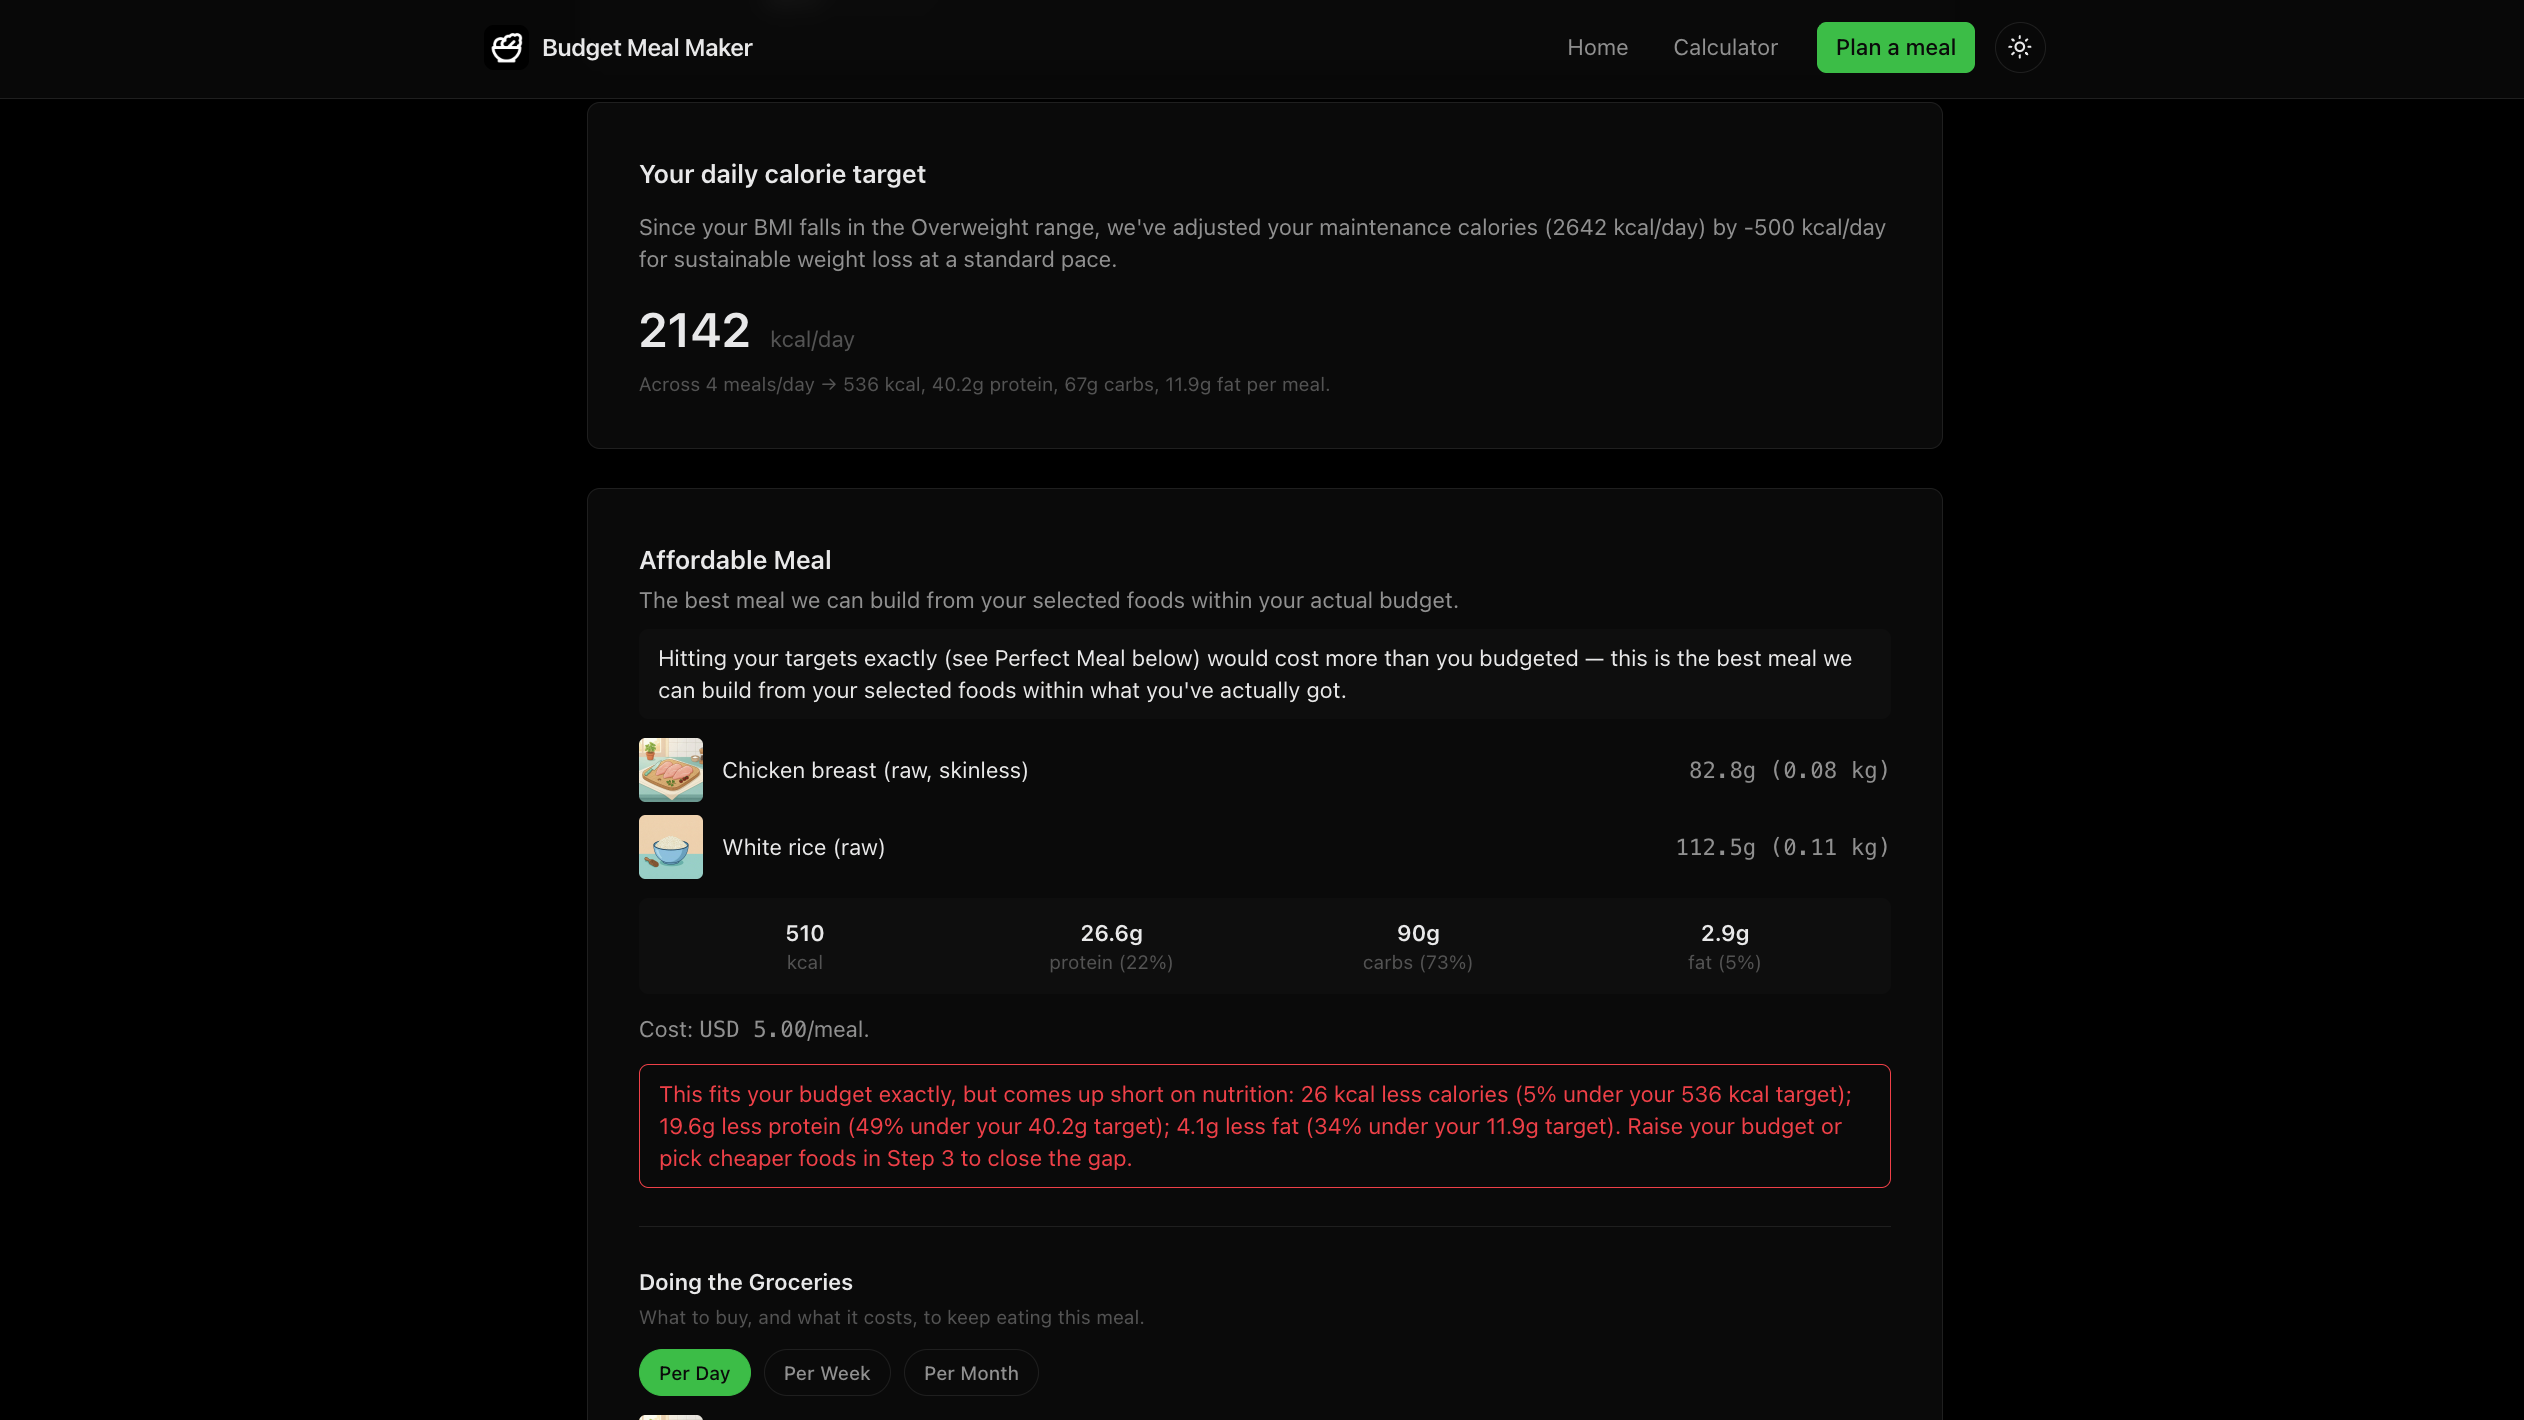The image size is (2524, 1420).
Task: Click the Plan a meal button
Action: tap(1895, 47)
